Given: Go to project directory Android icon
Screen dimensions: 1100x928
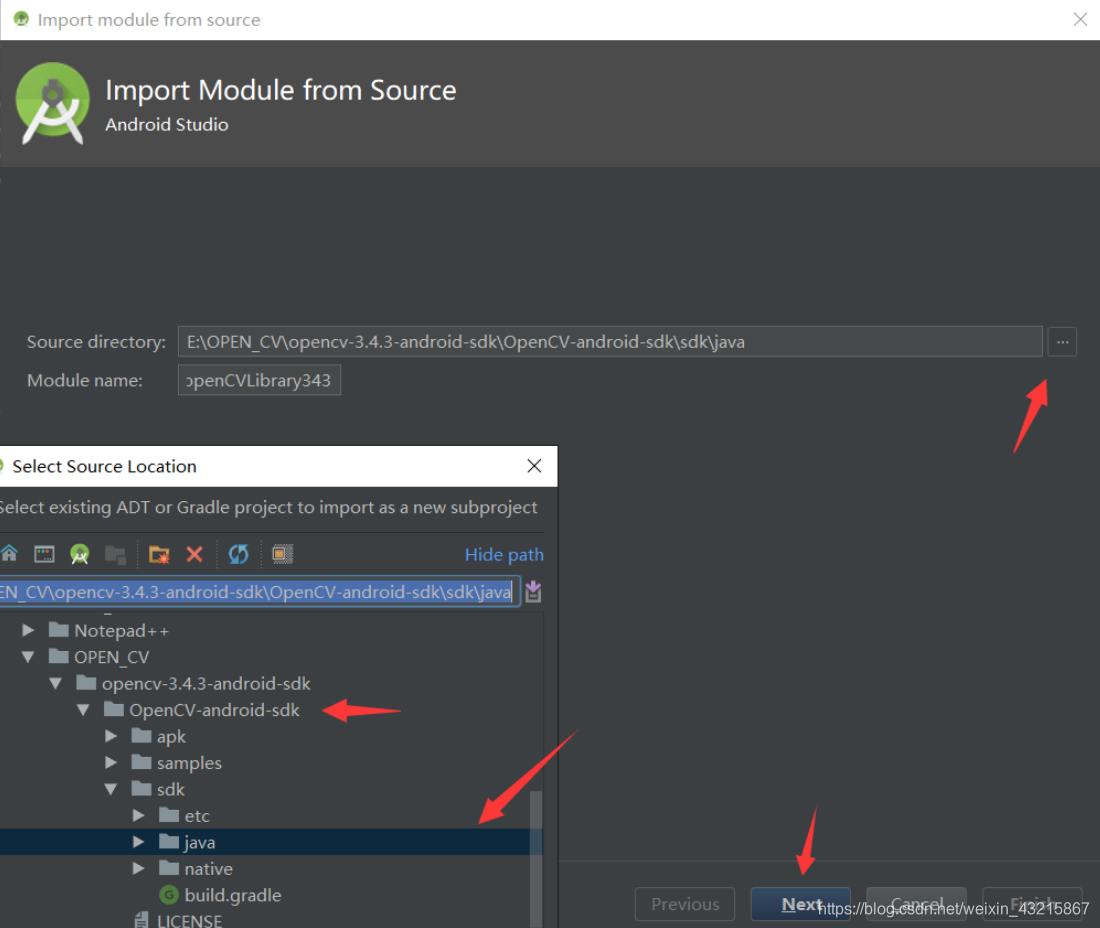Looking at the screenshot, I should coord(80,554).
